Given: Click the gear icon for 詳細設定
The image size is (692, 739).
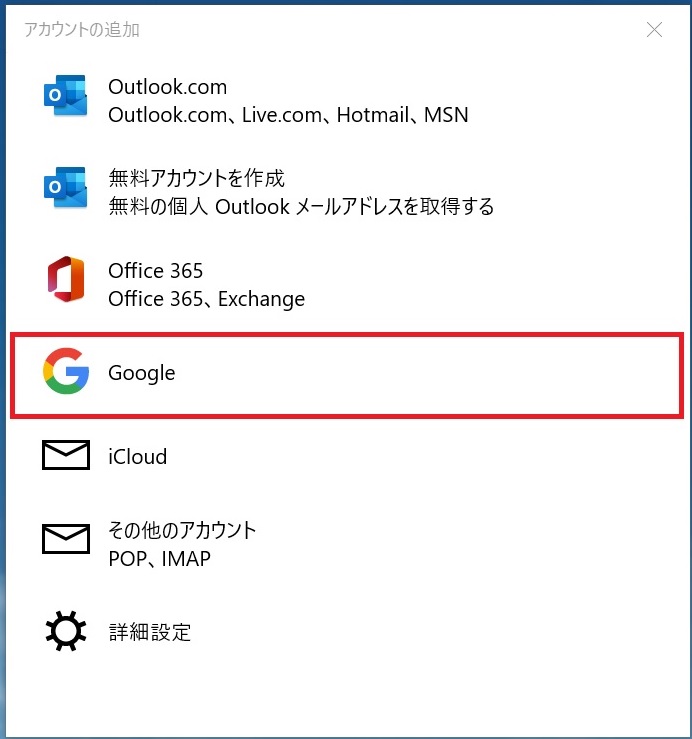Looking at the screenshot, I should pos(64,631).
